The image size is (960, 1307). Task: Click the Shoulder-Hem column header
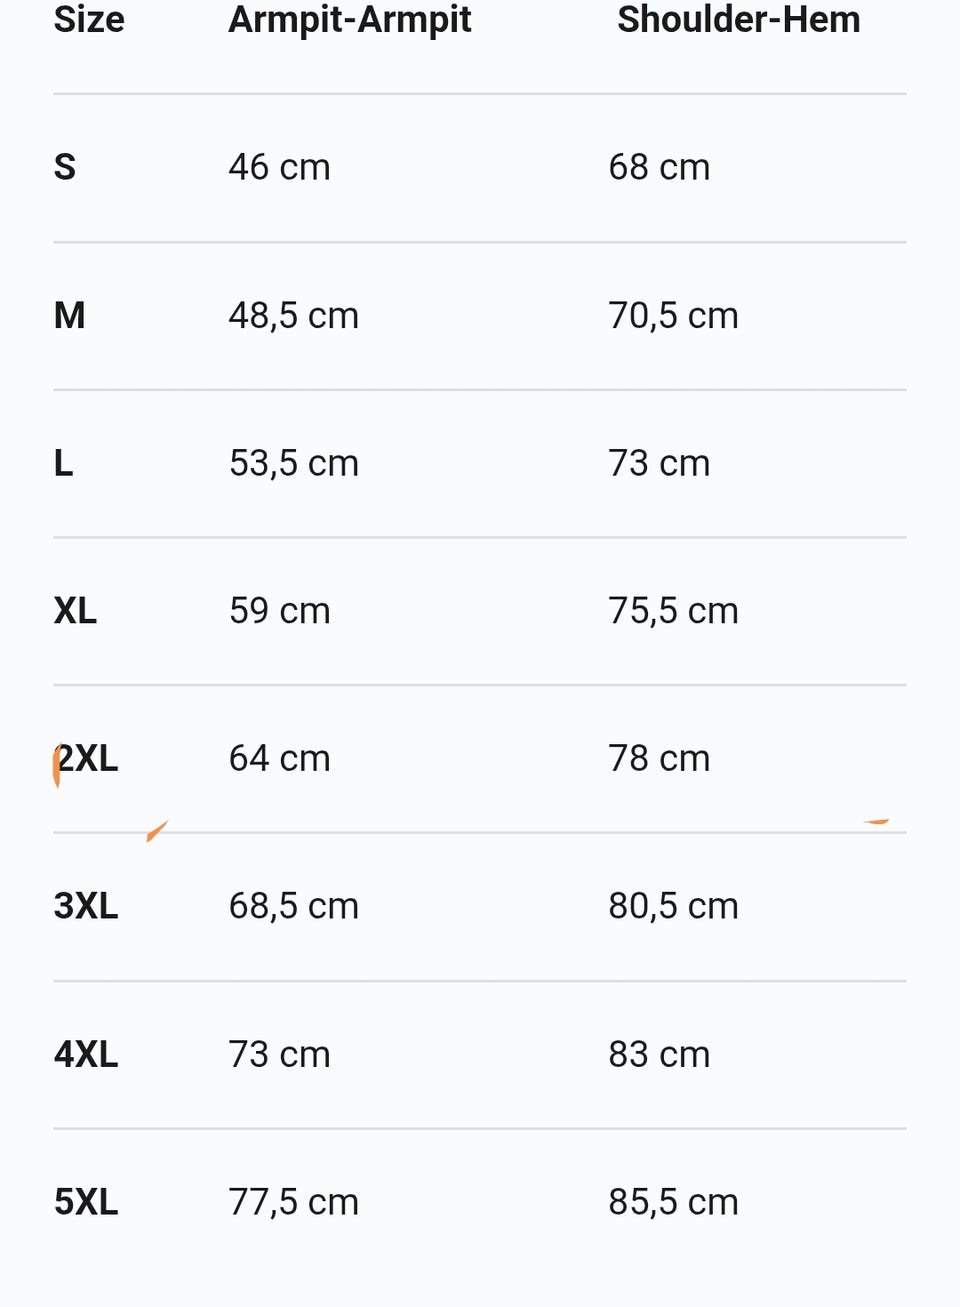coord(738,20)
